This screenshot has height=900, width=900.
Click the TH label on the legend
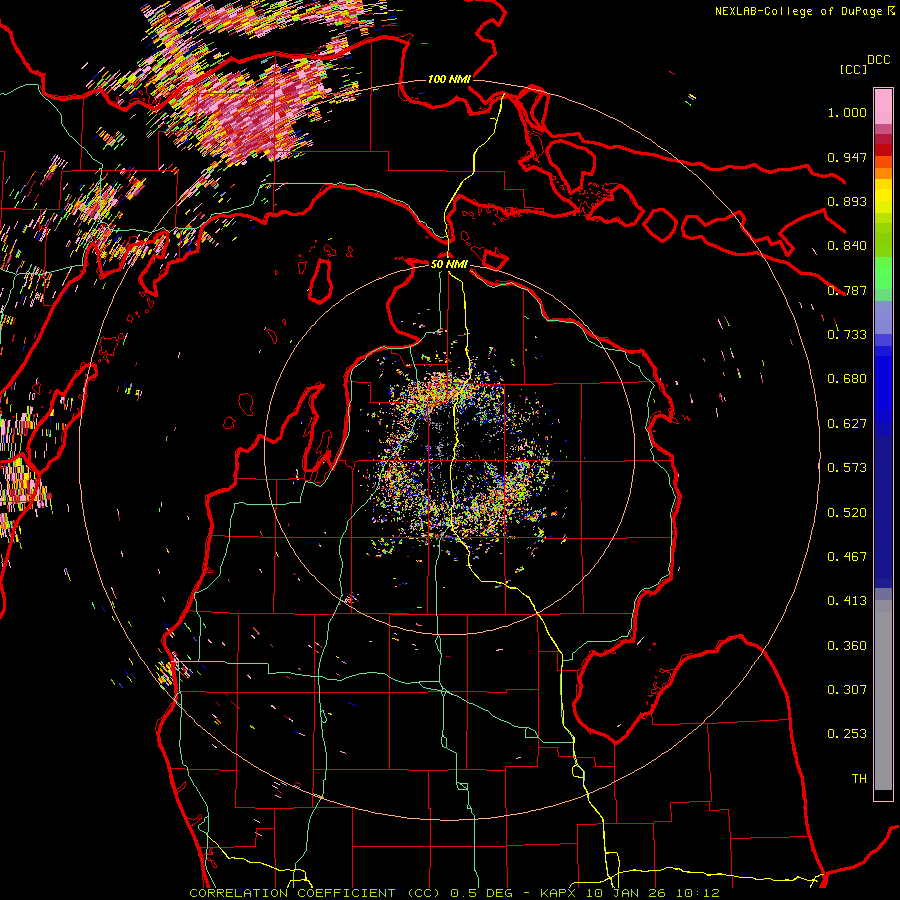[859, 779]
